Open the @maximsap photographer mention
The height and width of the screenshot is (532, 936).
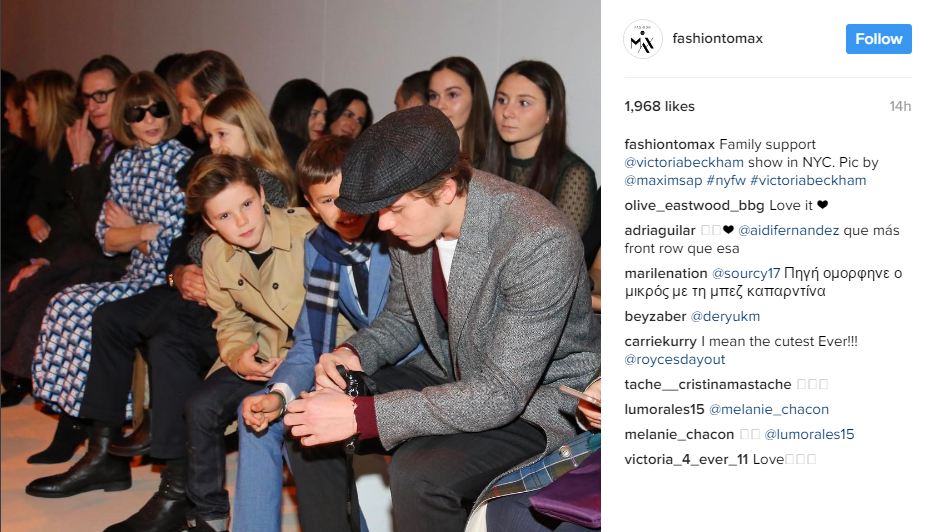663,180
